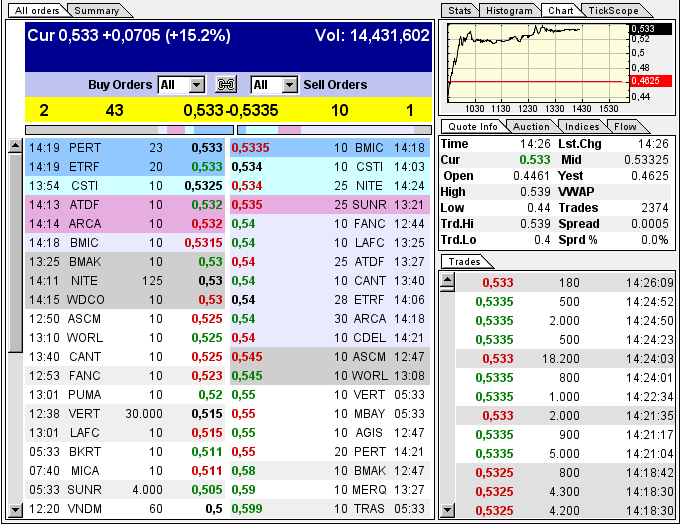This screenshot has width=681, height=525.
Task: Select CDEL sell order at 14:21
Action: point(330,337)
